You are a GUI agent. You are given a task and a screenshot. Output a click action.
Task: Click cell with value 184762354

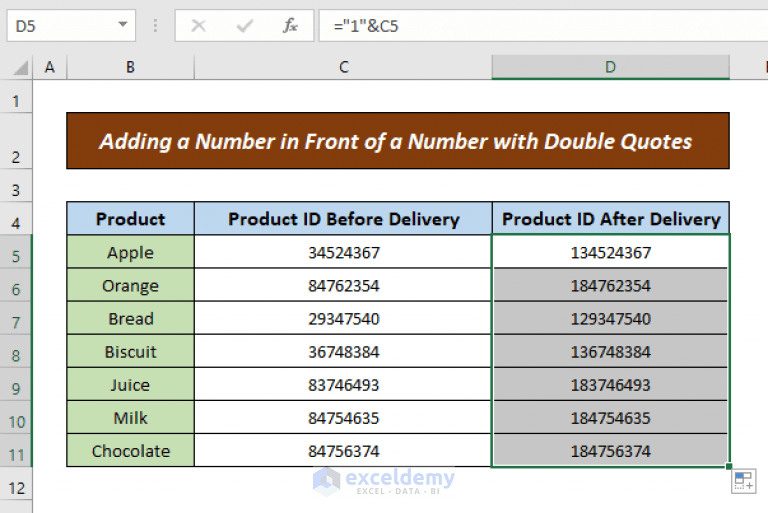click(x=611, y=285)
